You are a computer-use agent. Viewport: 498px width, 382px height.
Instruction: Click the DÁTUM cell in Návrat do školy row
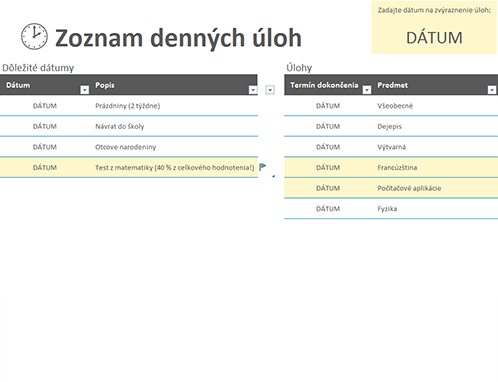click(45, 126)
